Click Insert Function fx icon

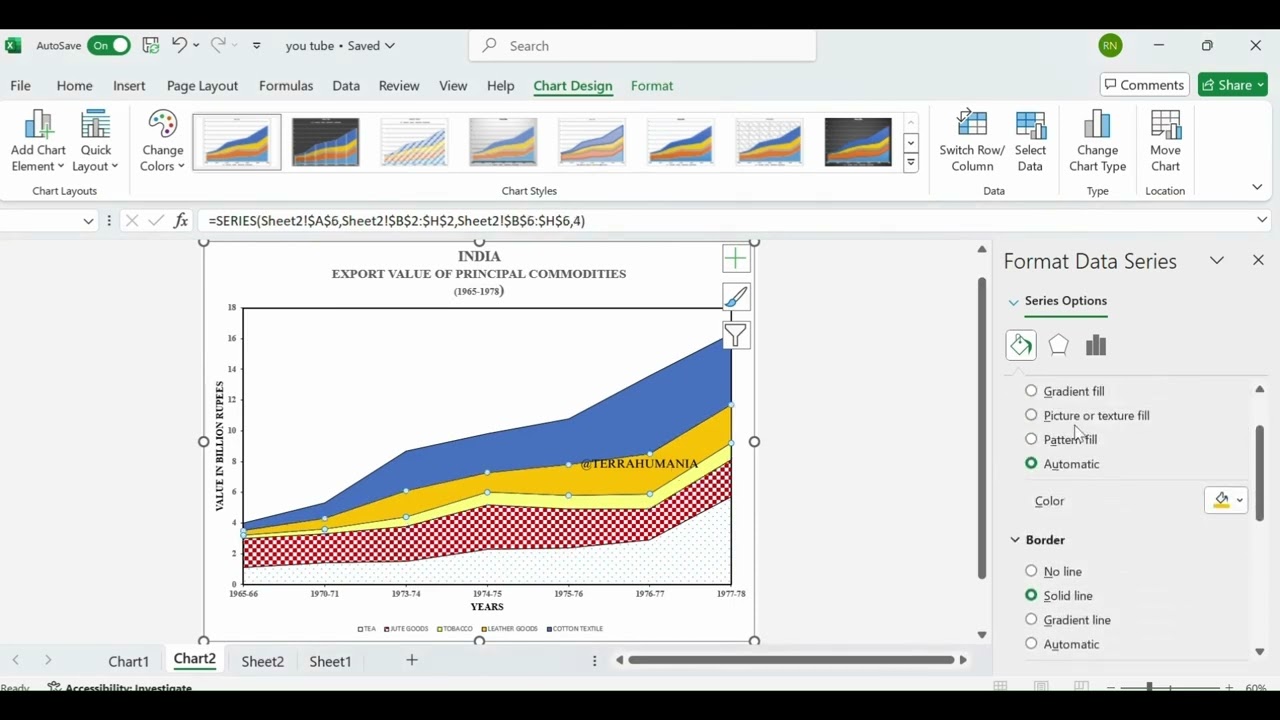point(181,220)
